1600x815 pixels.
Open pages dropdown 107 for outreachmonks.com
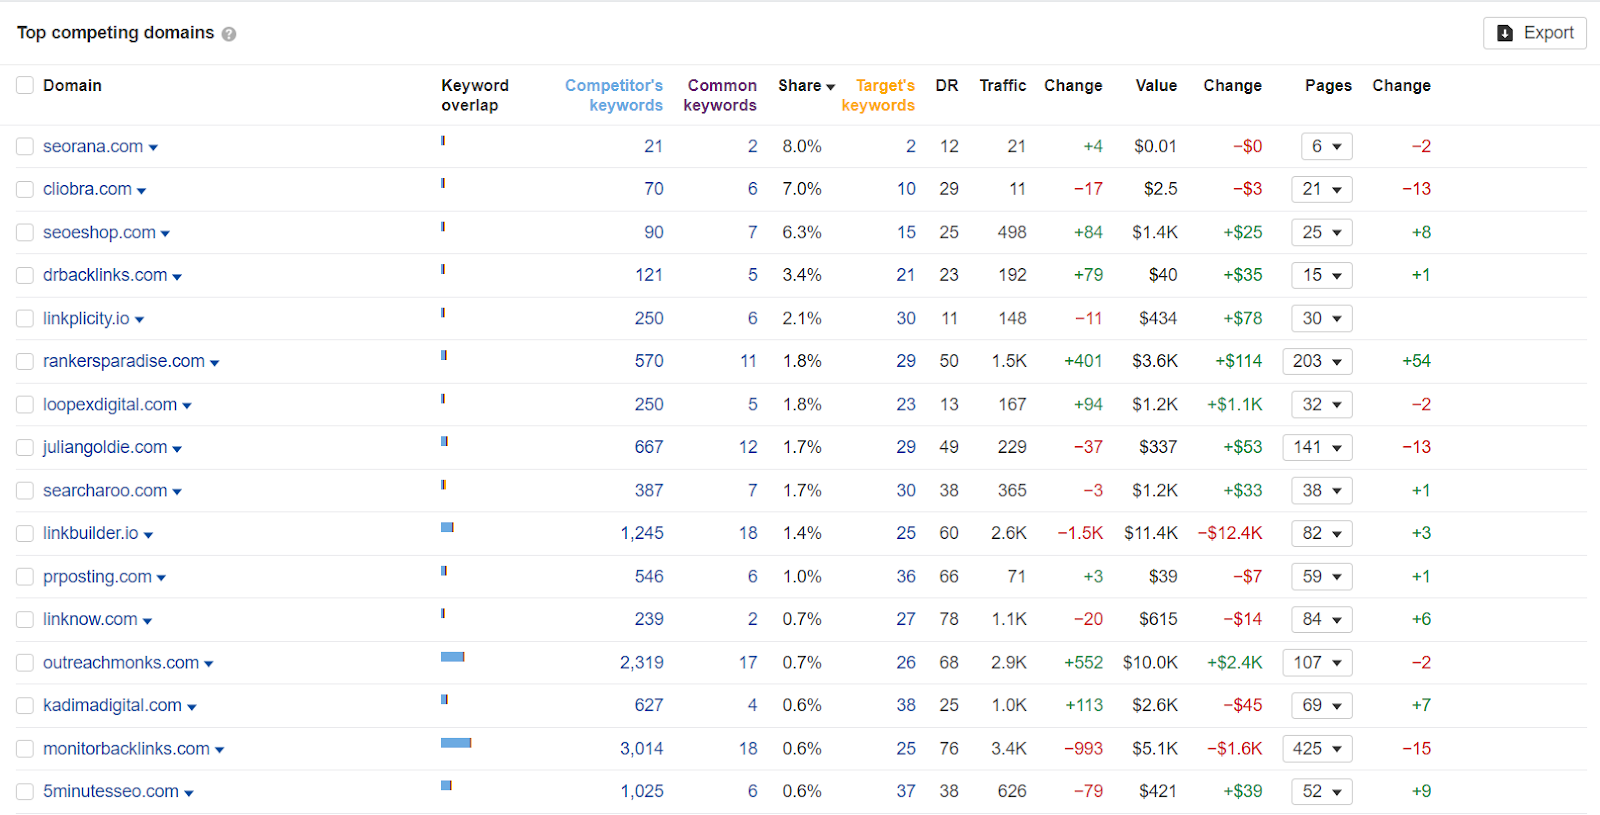click(x=1318, y=662)
